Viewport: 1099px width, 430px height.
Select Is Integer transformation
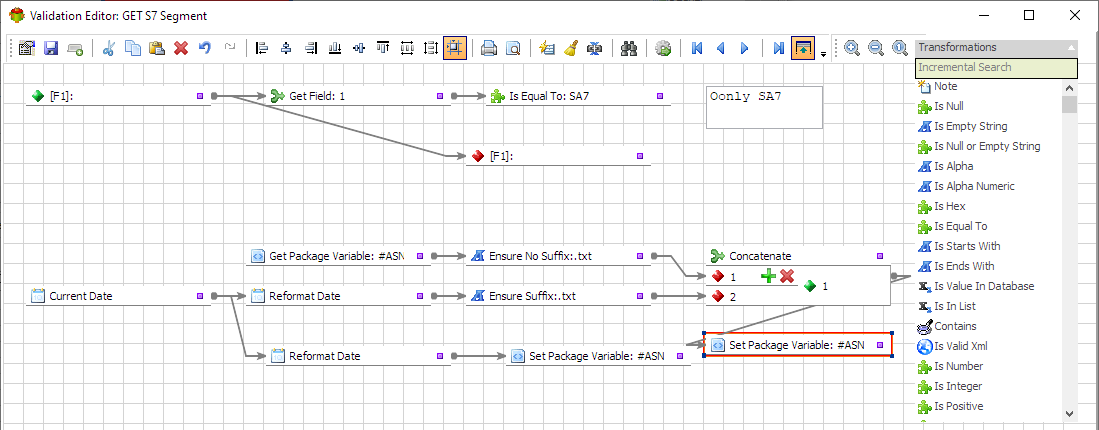(x=958, y=387)
